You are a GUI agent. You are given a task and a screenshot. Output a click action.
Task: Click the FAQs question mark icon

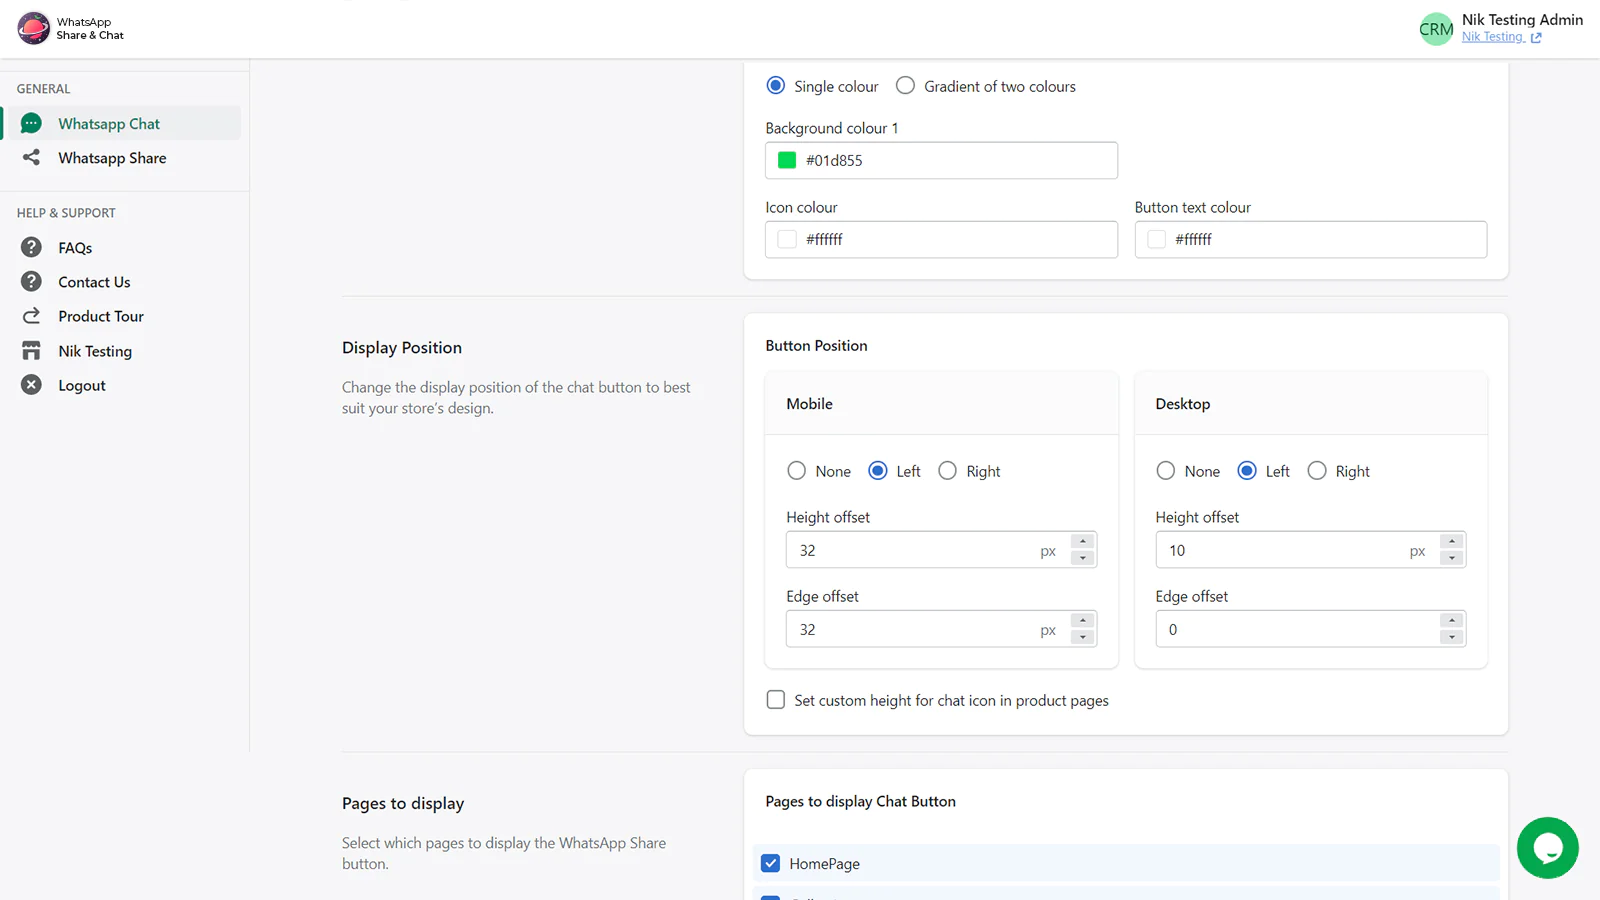[x=32, y=247]
